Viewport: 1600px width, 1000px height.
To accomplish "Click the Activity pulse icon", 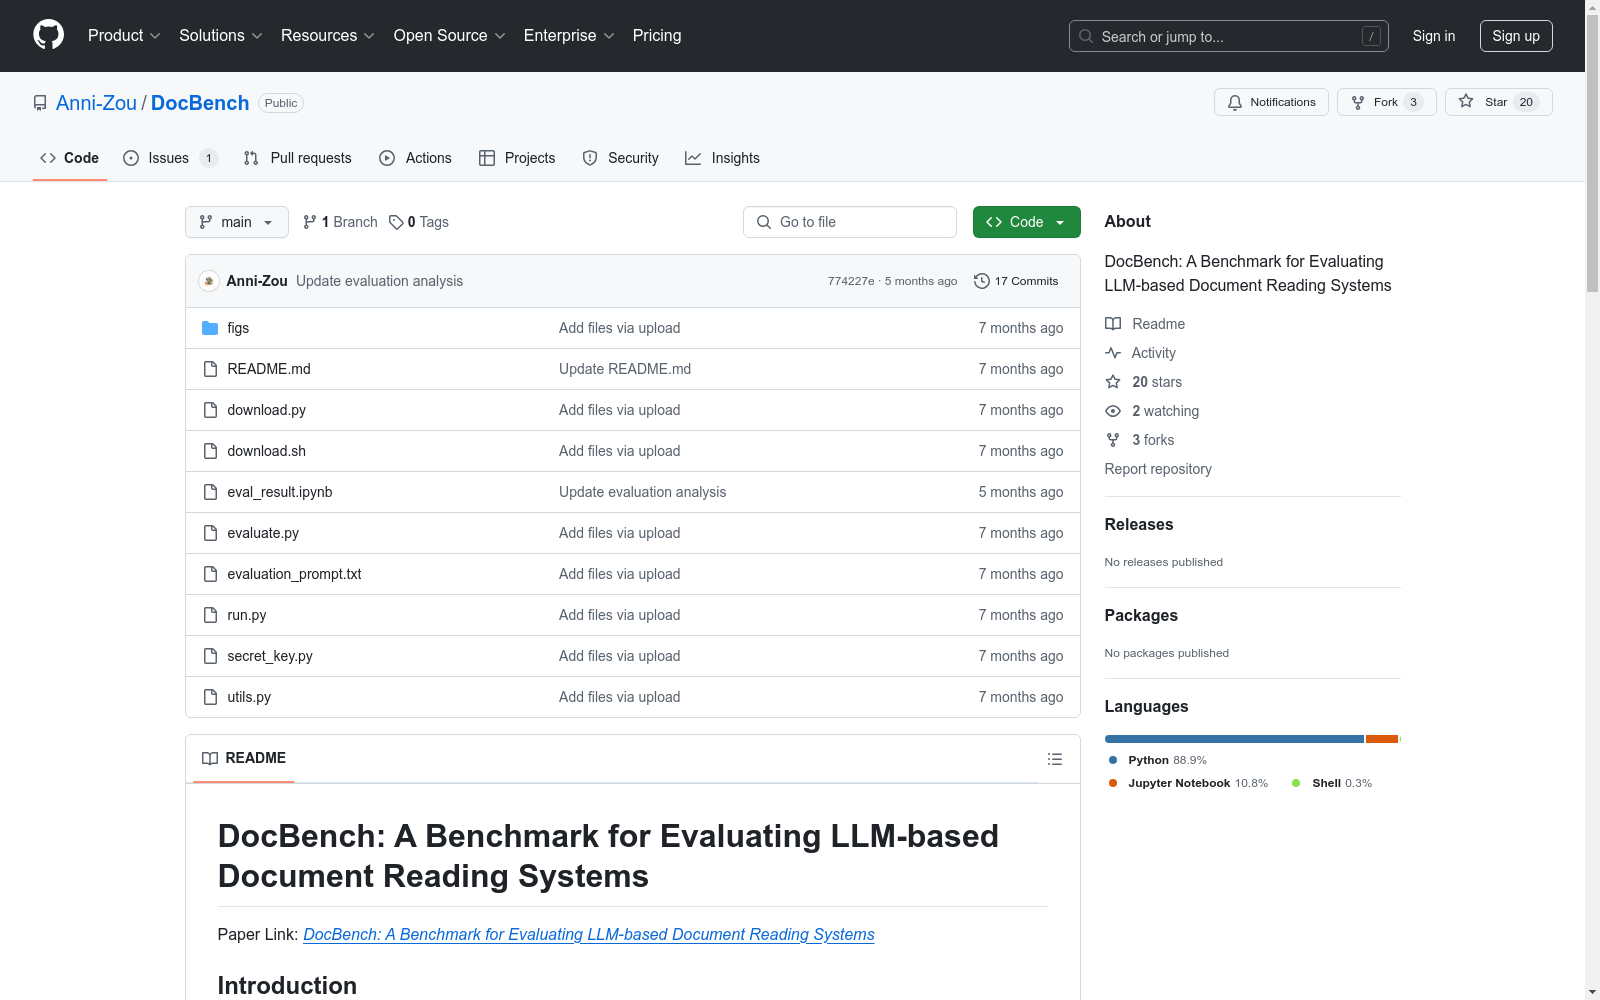I will pyautogui.click(x=1113, y=353).
